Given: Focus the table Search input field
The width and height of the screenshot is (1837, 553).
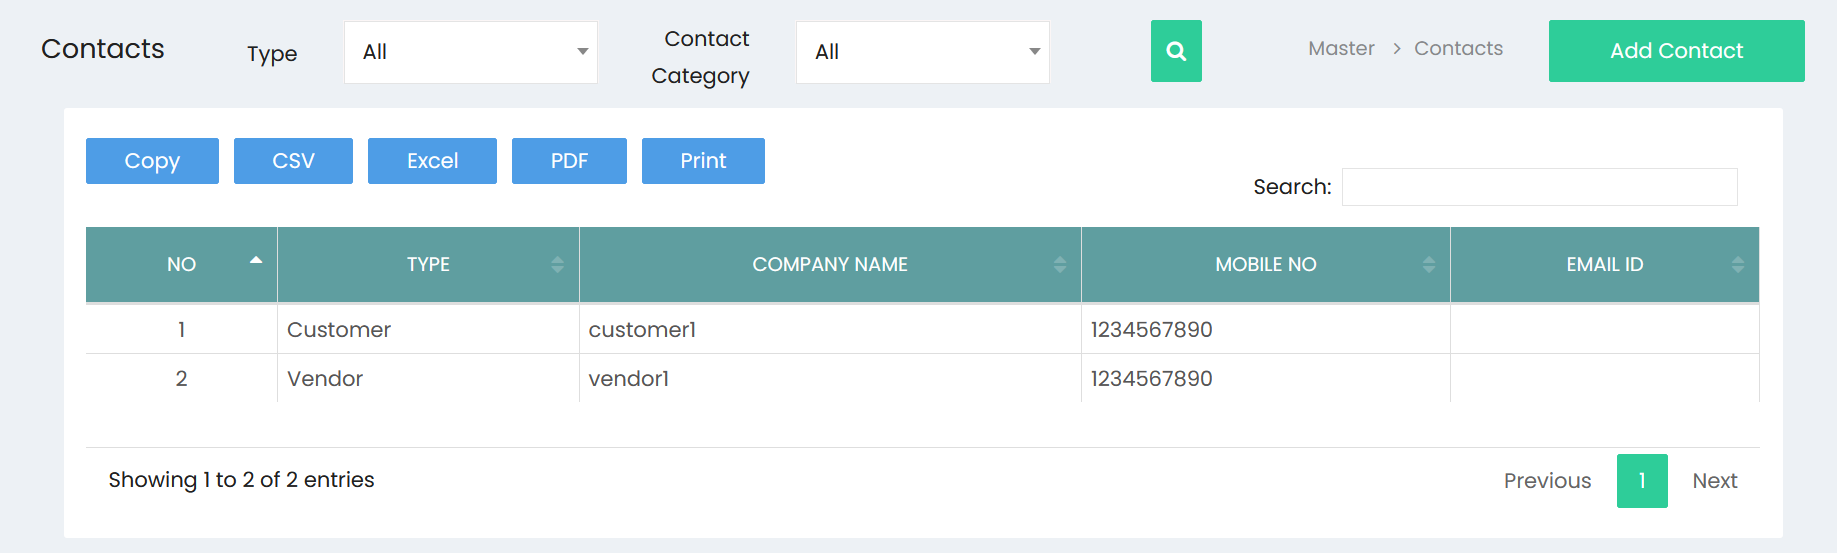Looking at the screenshot, I should pos(1540,187).
